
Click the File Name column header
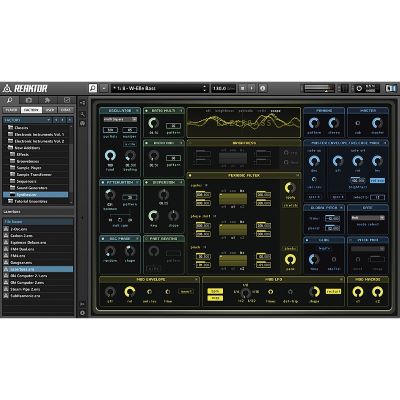38,222
